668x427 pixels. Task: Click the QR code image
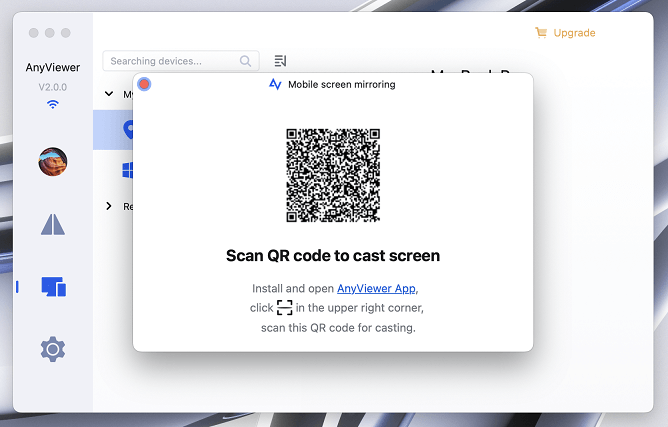[333, 175]
